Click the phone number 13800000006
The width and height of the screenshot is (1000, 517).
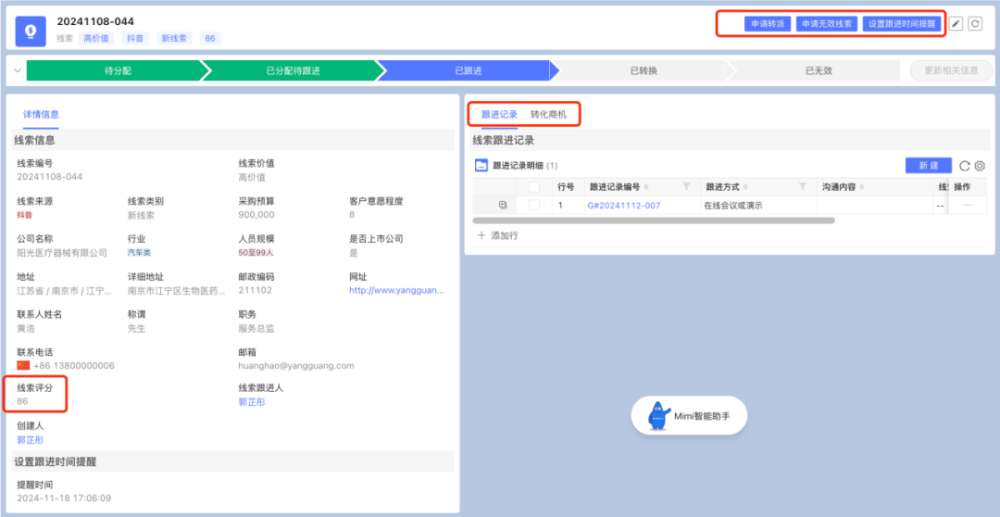pyautogui.click(x=74, y=366)
